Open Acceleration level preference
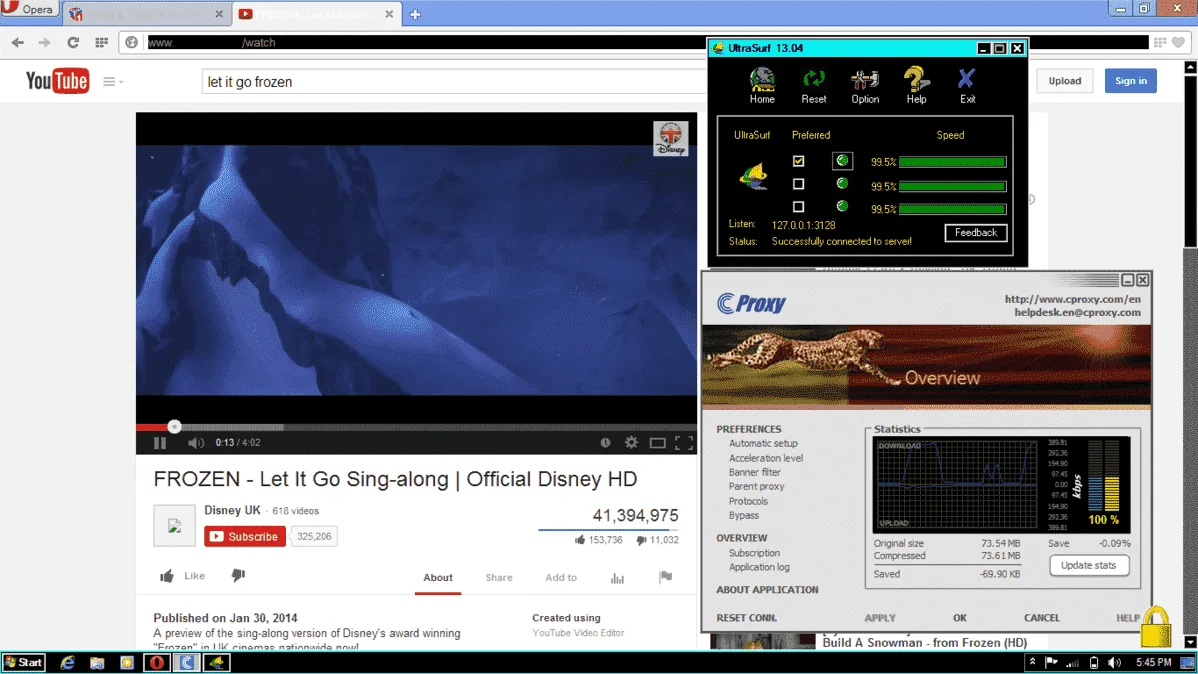The image size is (1198, 674). coord(766,458)
